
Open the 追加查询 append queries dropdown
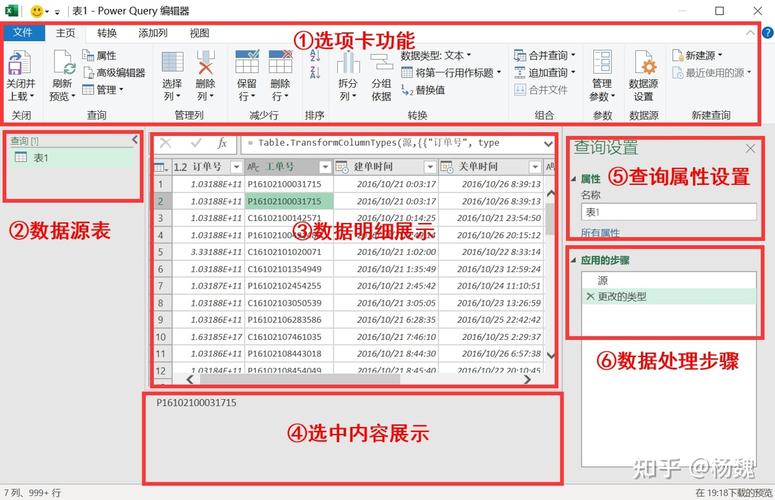tap(545, 72)
